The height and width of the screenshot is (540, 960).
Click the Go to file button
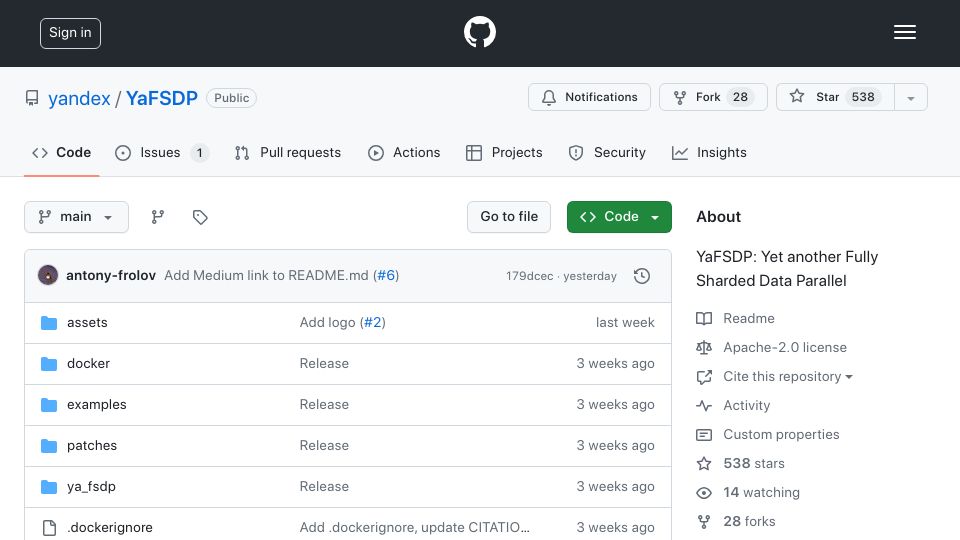(x=509, y=217)
